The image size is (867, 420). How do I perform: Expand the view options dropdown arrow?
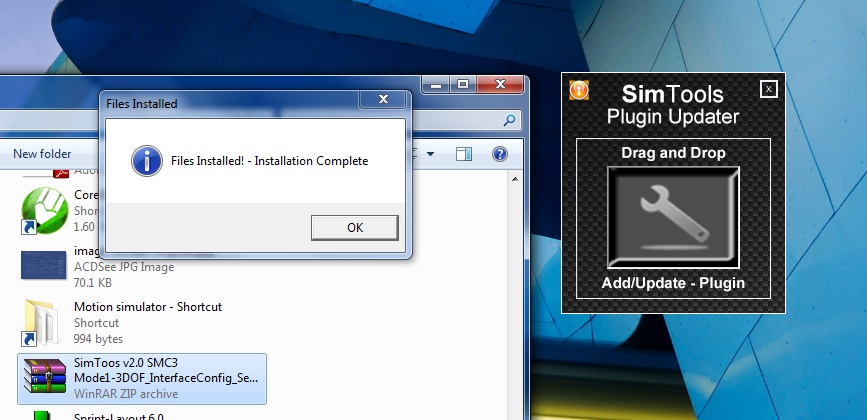tap(430, 154)
